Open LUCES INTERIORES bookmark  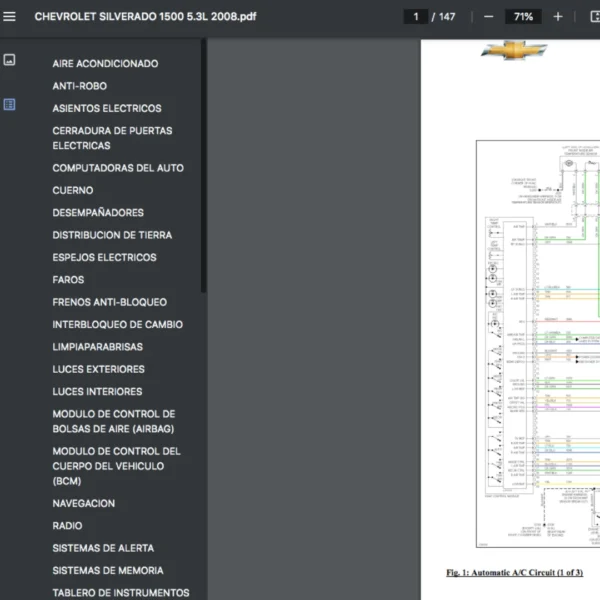tap(97, 391)
